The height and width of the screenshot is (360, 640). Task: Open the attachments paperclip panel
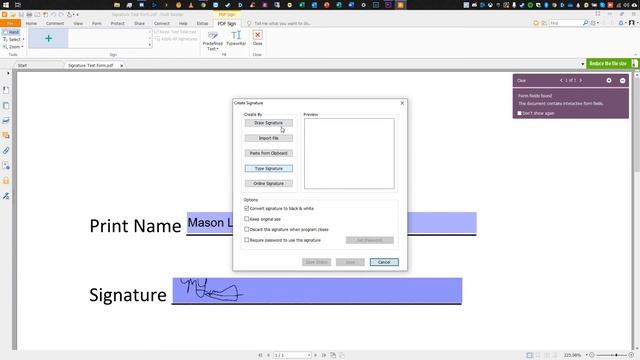[x=6, y=151]
